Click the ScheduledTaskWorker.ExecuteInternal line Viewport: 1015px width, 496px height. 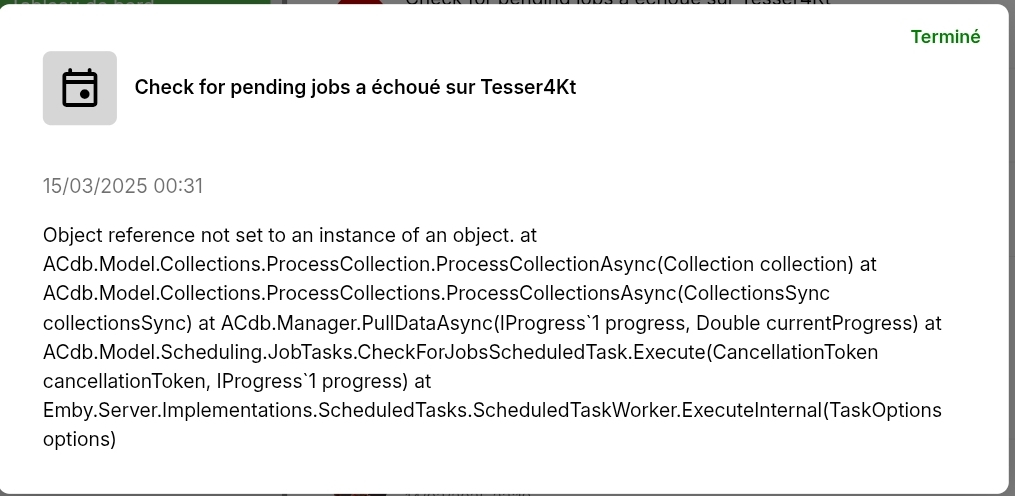pos(492,410)
